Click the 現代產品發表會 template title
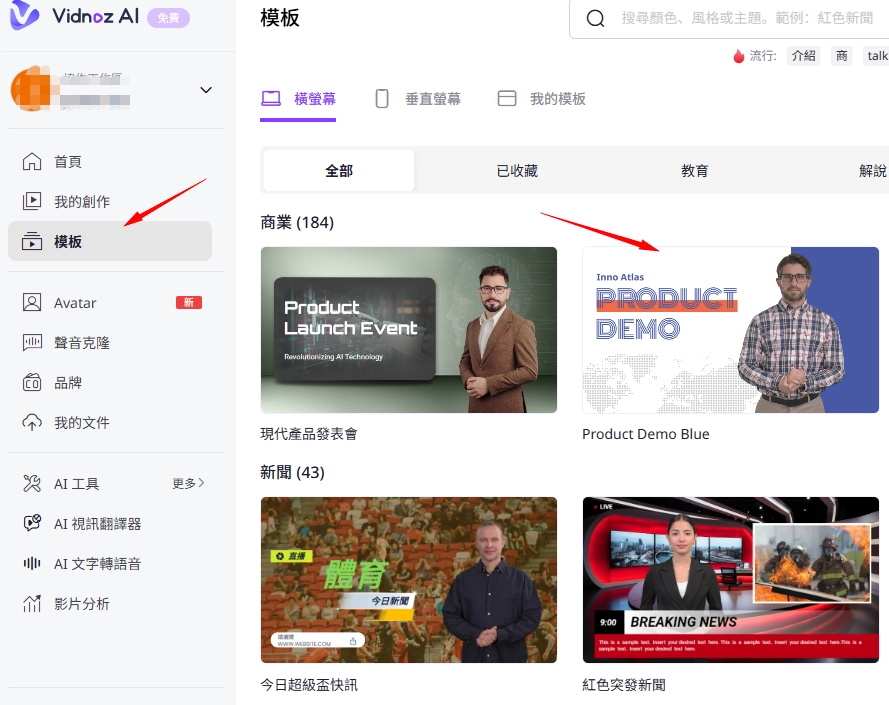Screen dimensions: 889x705 309,434
